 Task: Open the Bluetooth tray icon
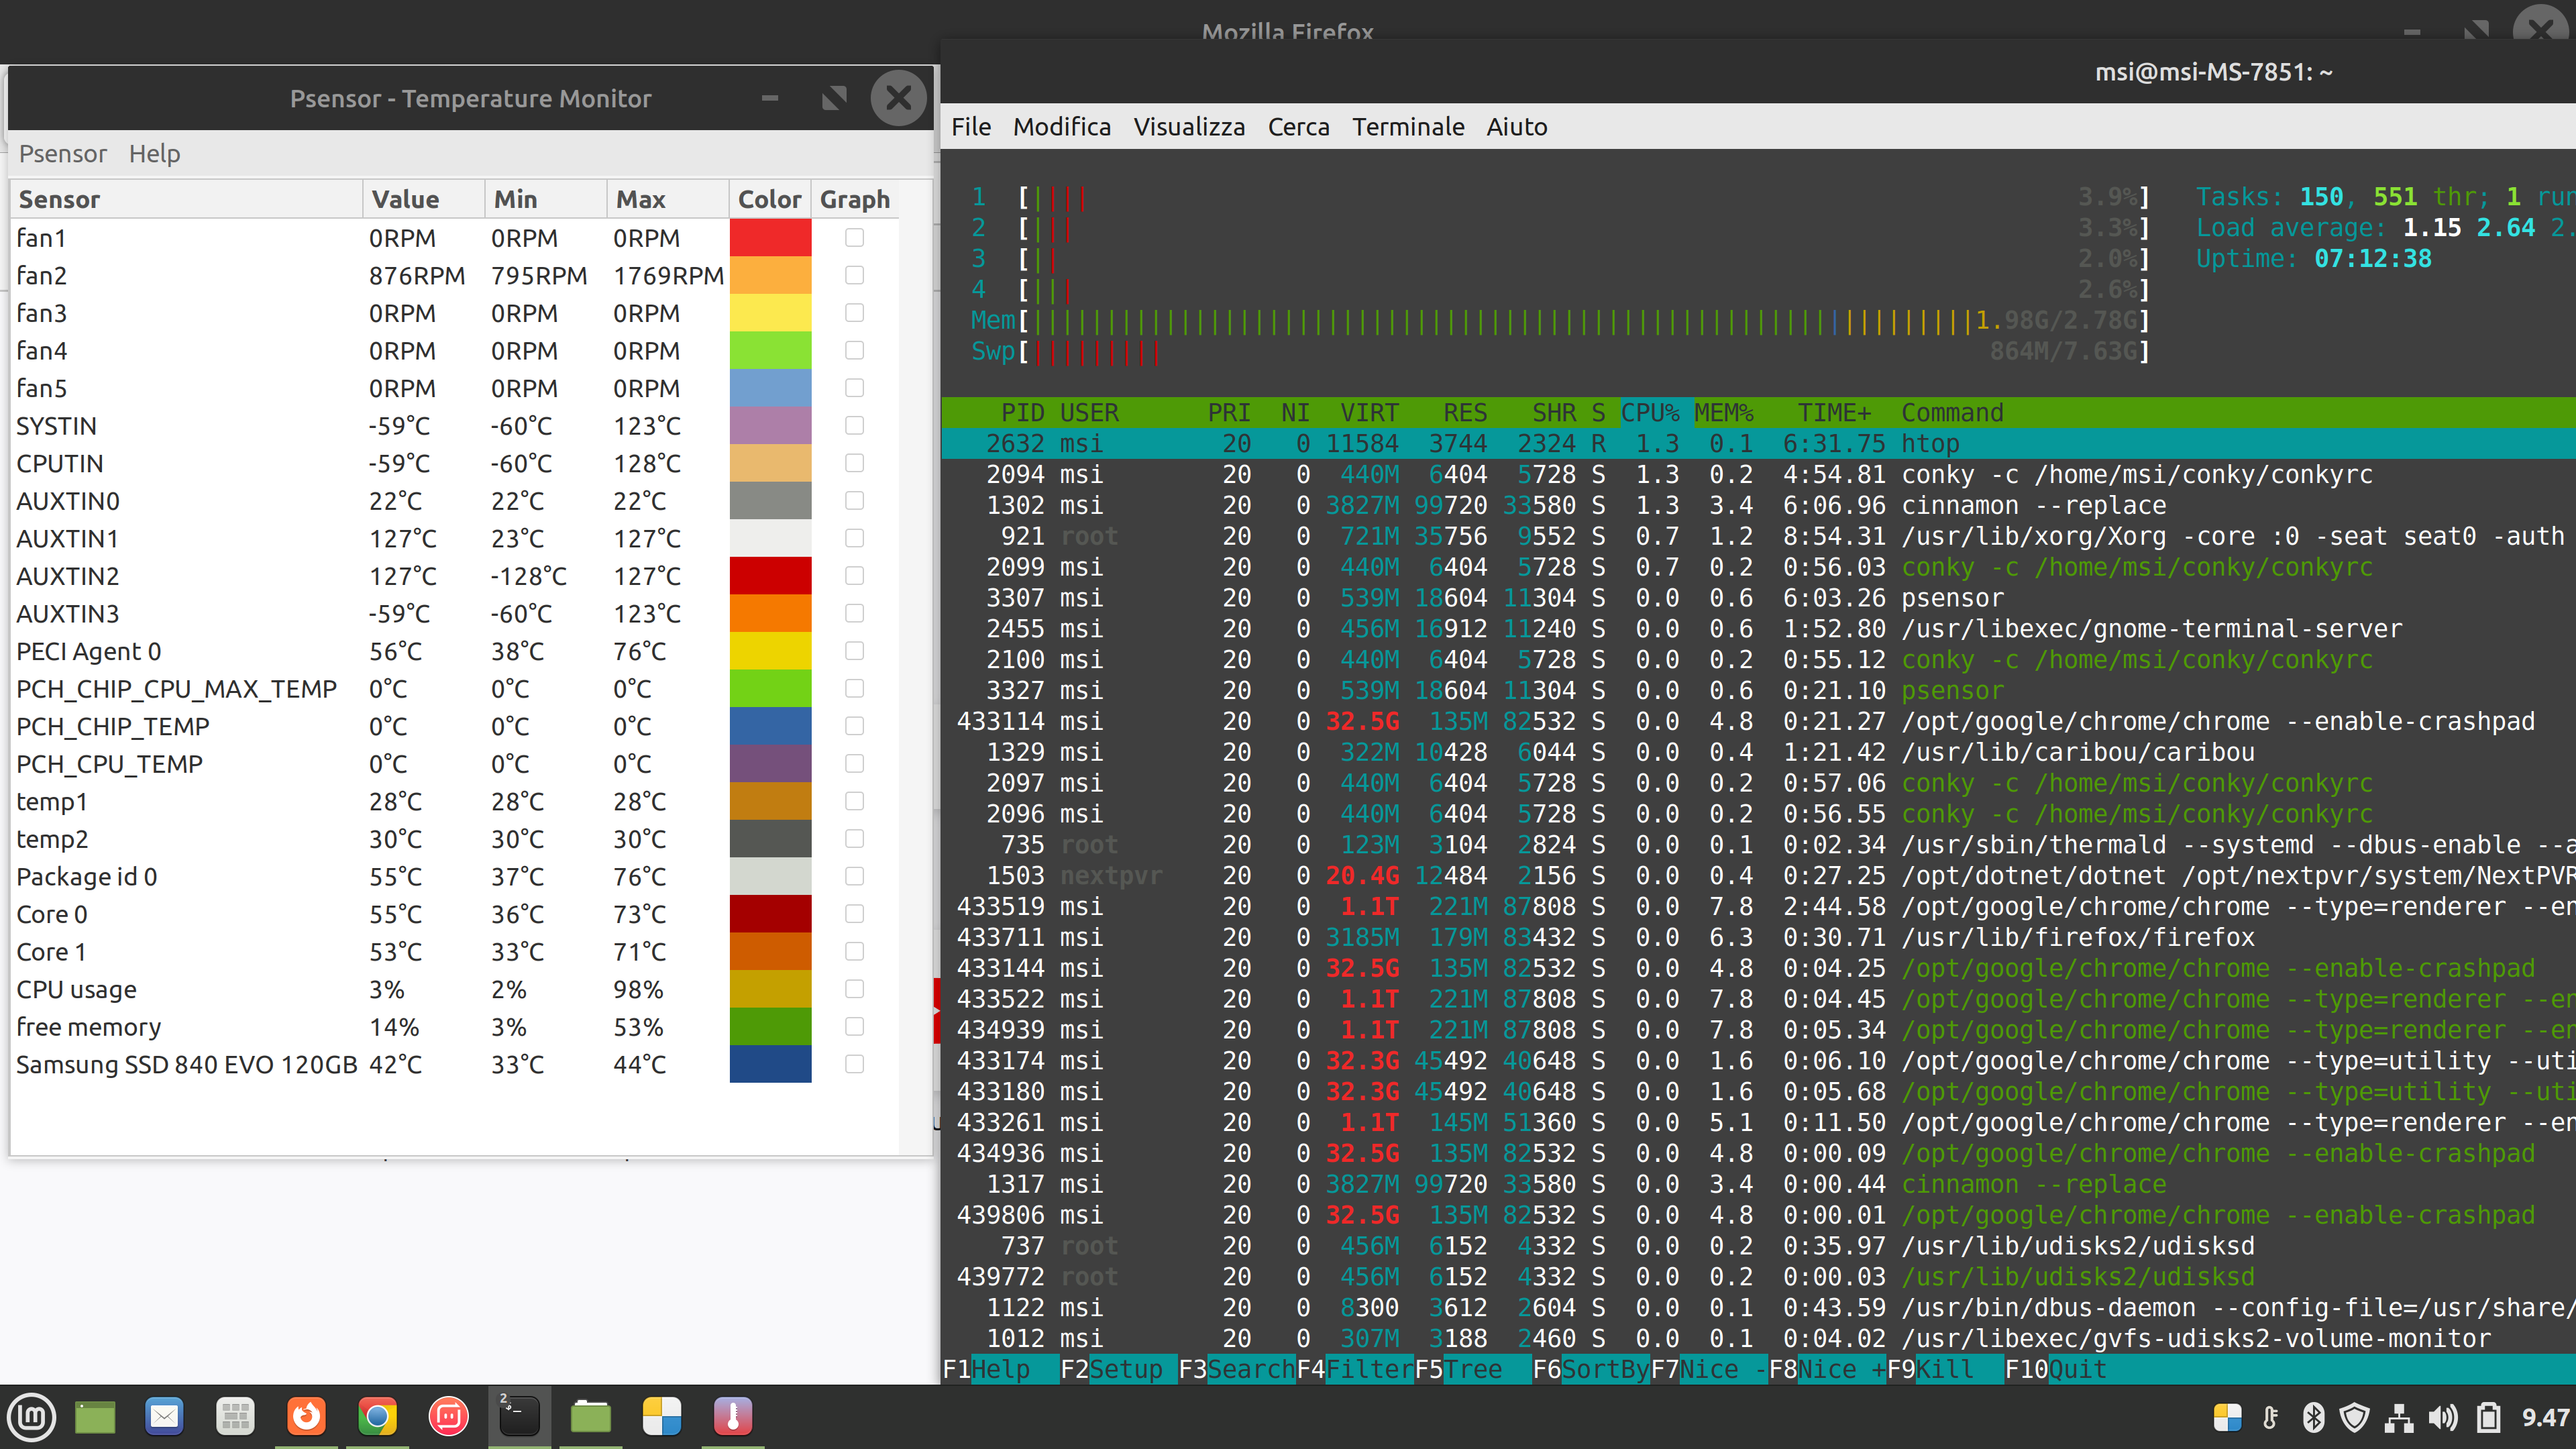pyautogui.click(x=2313, y=1417)
